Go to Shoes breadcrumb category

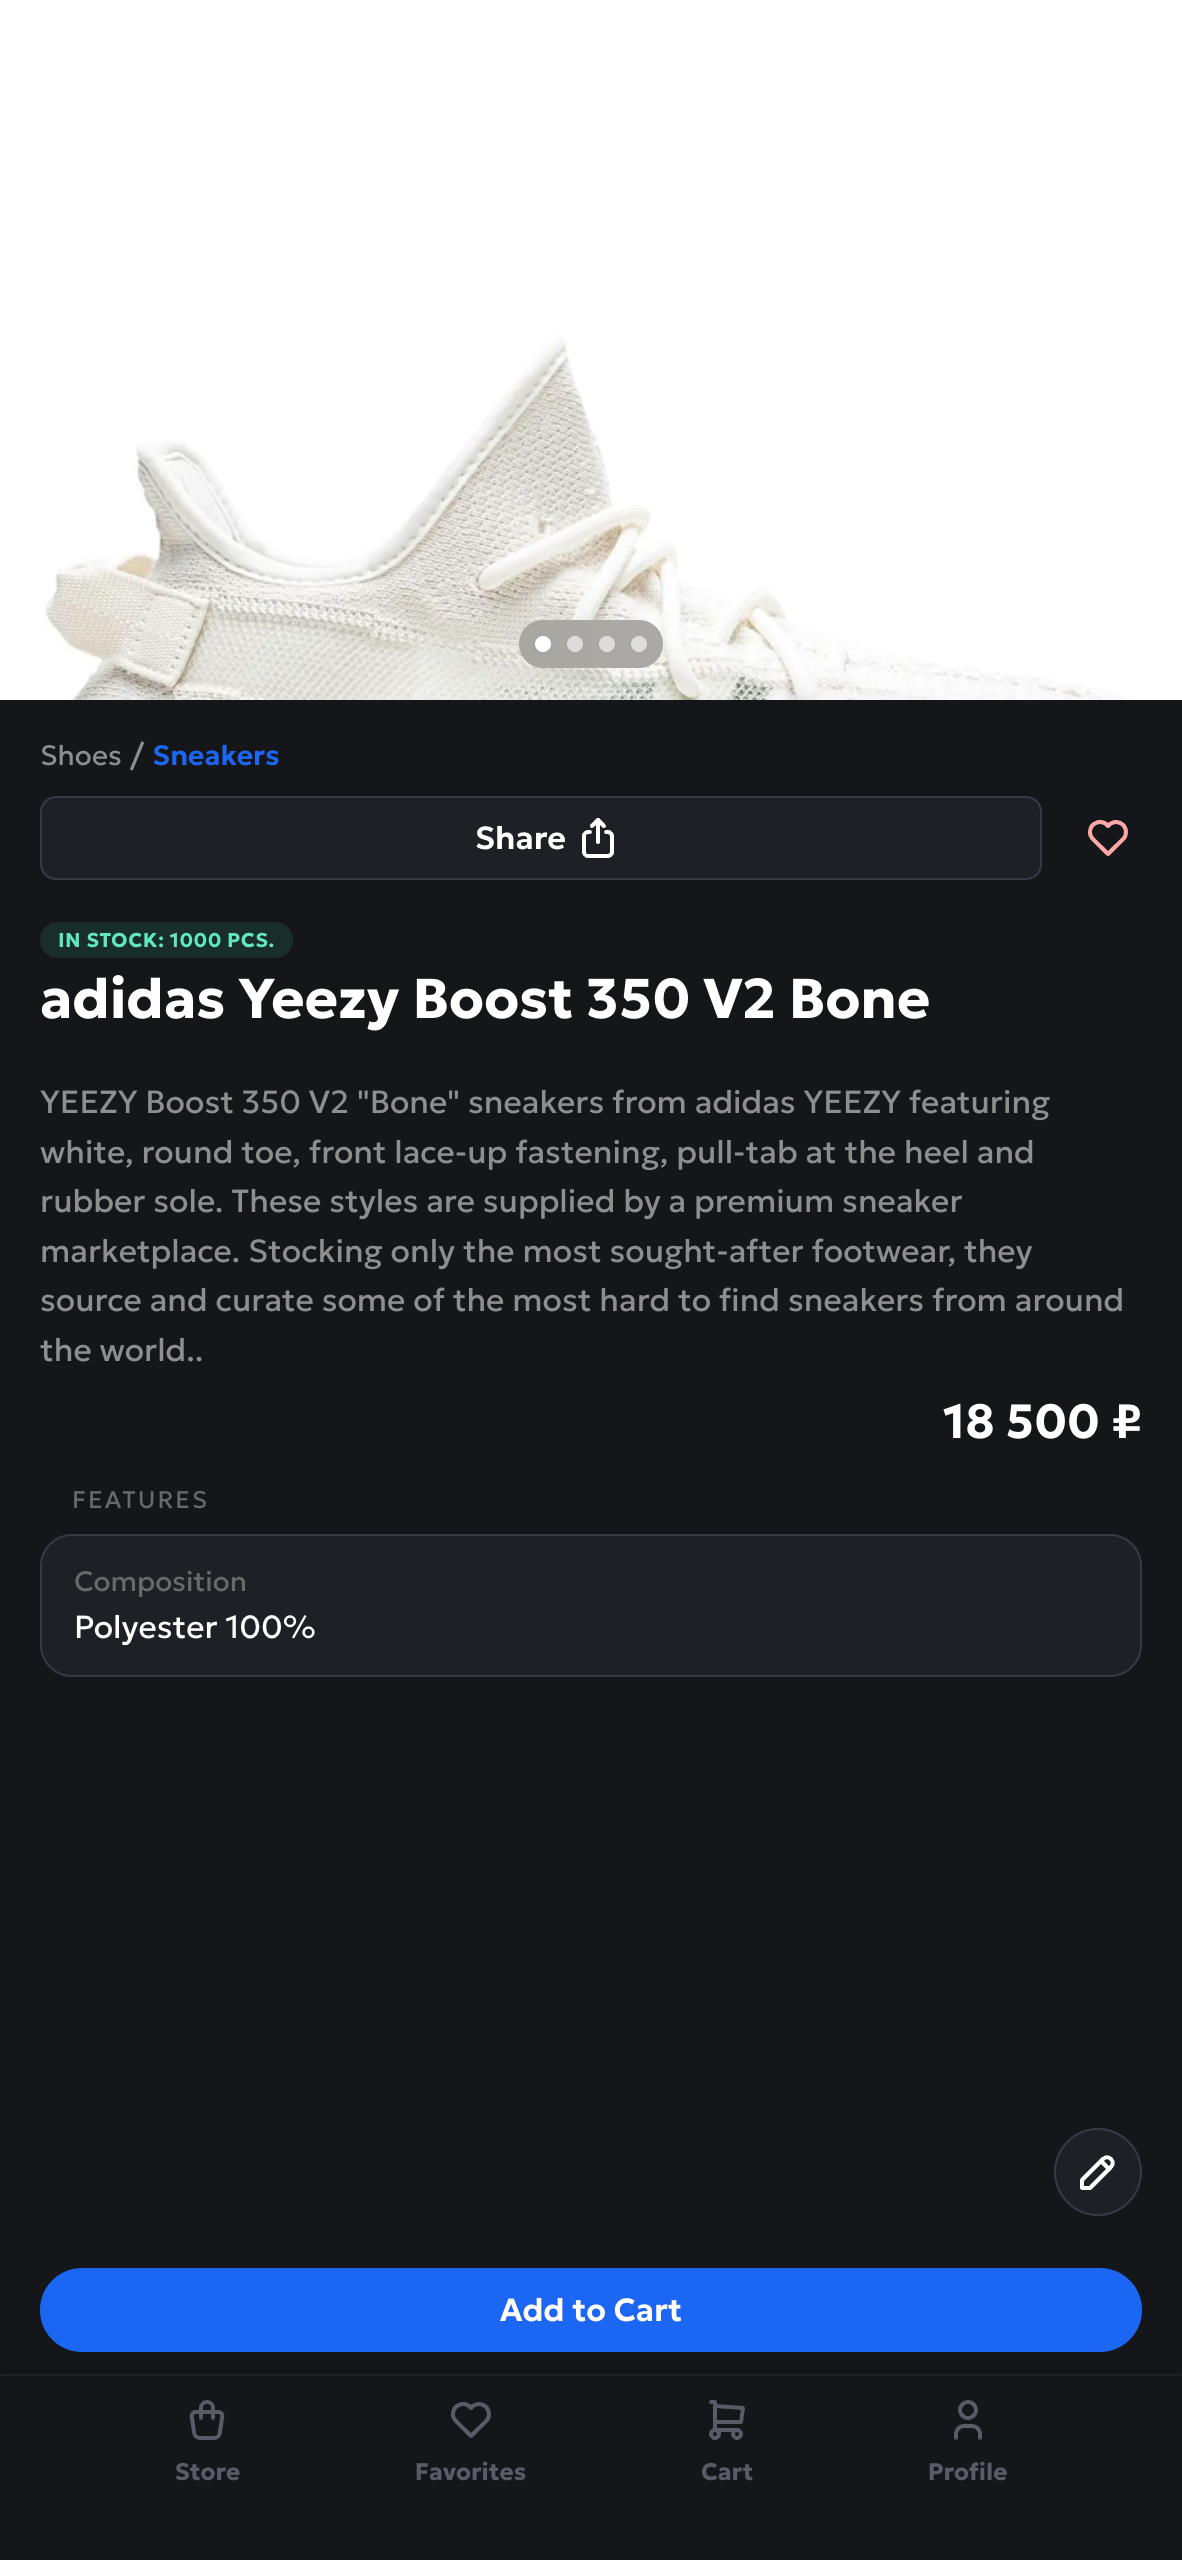81,755
